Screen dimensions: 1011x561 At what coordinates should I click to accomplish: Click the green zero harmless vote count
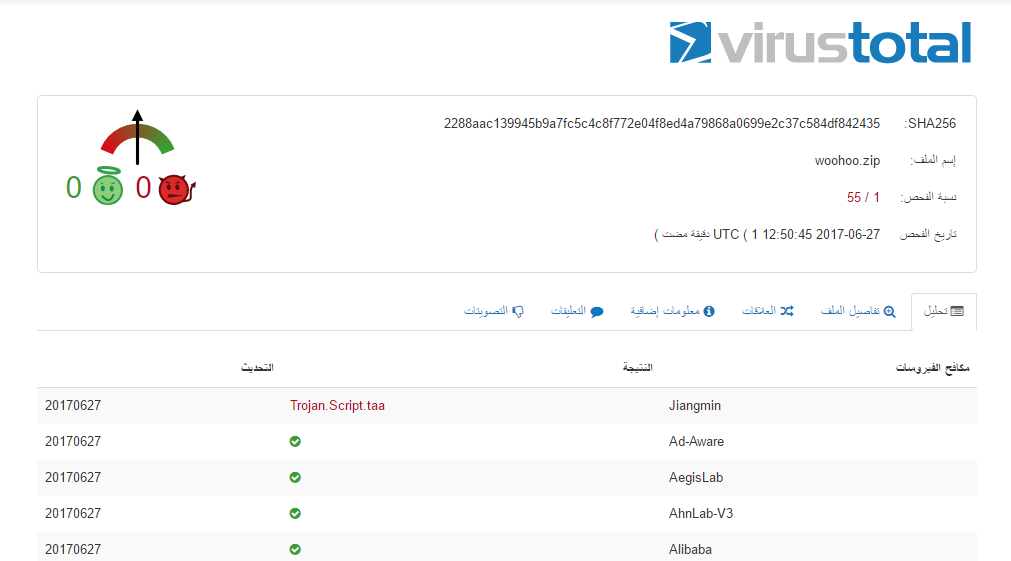(x=74, y=188)
